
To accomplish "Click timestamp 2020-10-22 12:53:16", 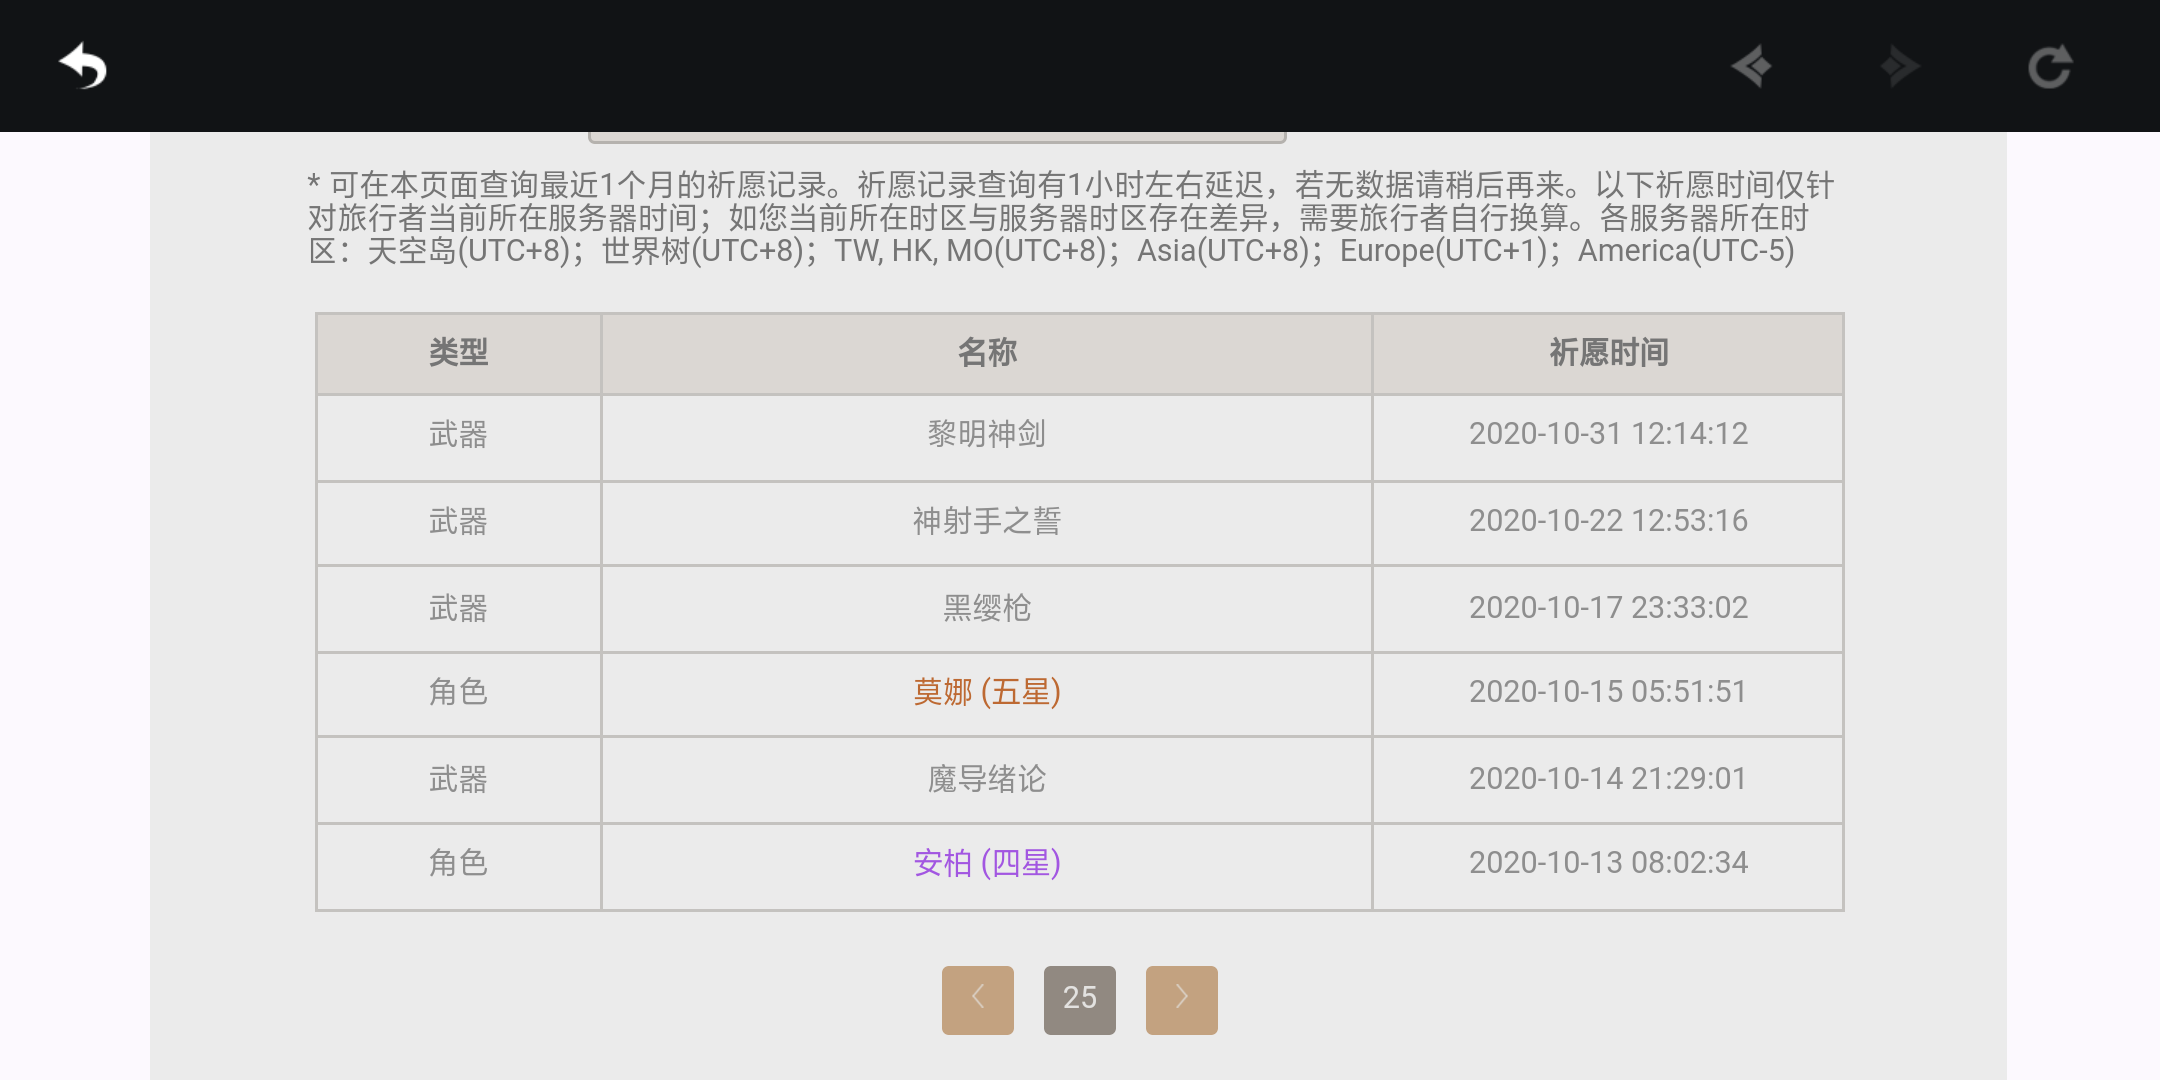I will (1608, 521).
